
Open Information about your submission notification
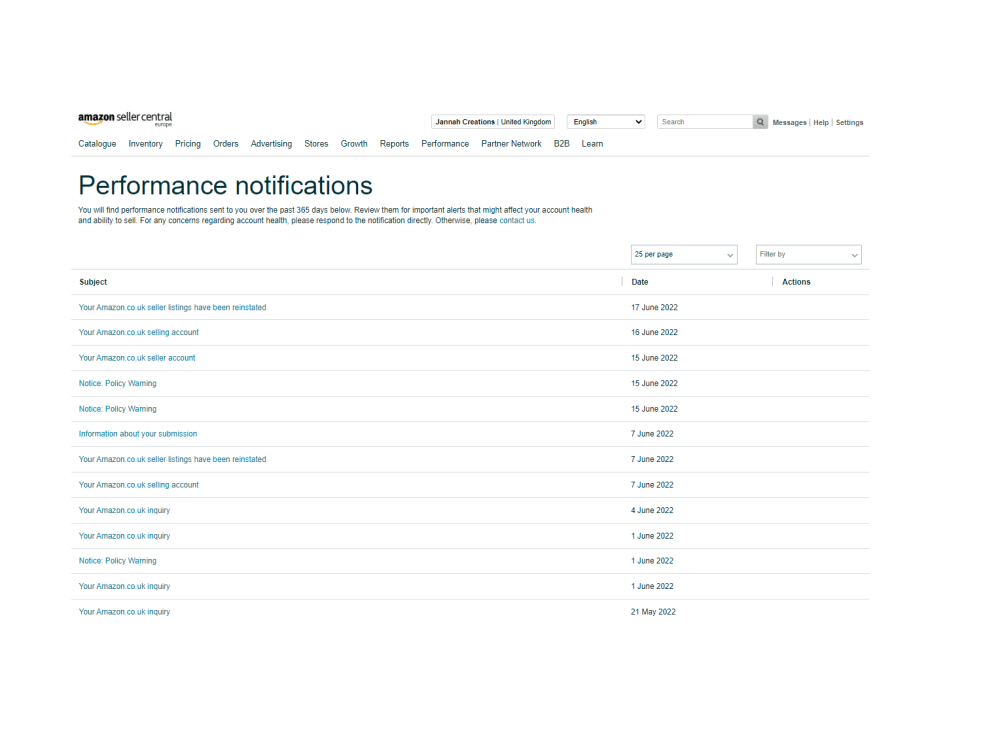(138, 434)
